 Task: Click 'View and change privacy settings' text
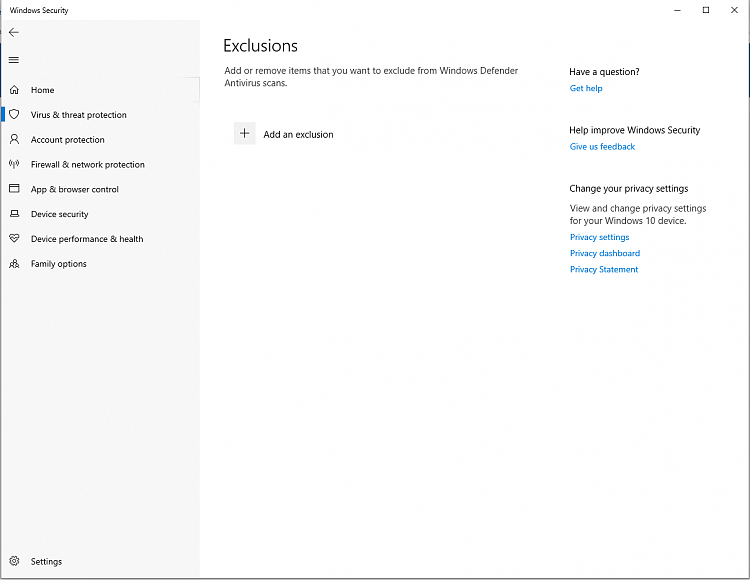(x=638, y=215)
